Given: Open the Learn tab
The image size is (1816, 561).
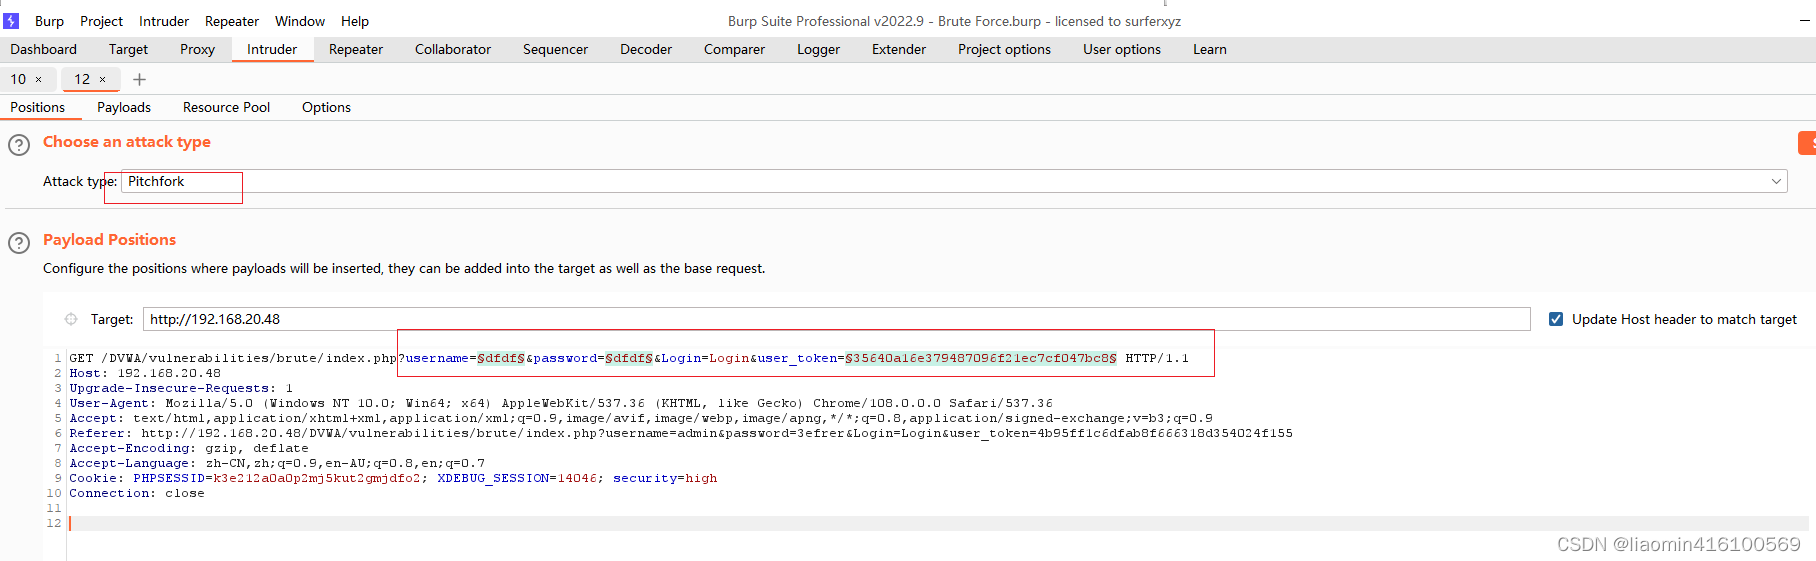Looking at the screenshot, I should click(x=1209, y=49).
